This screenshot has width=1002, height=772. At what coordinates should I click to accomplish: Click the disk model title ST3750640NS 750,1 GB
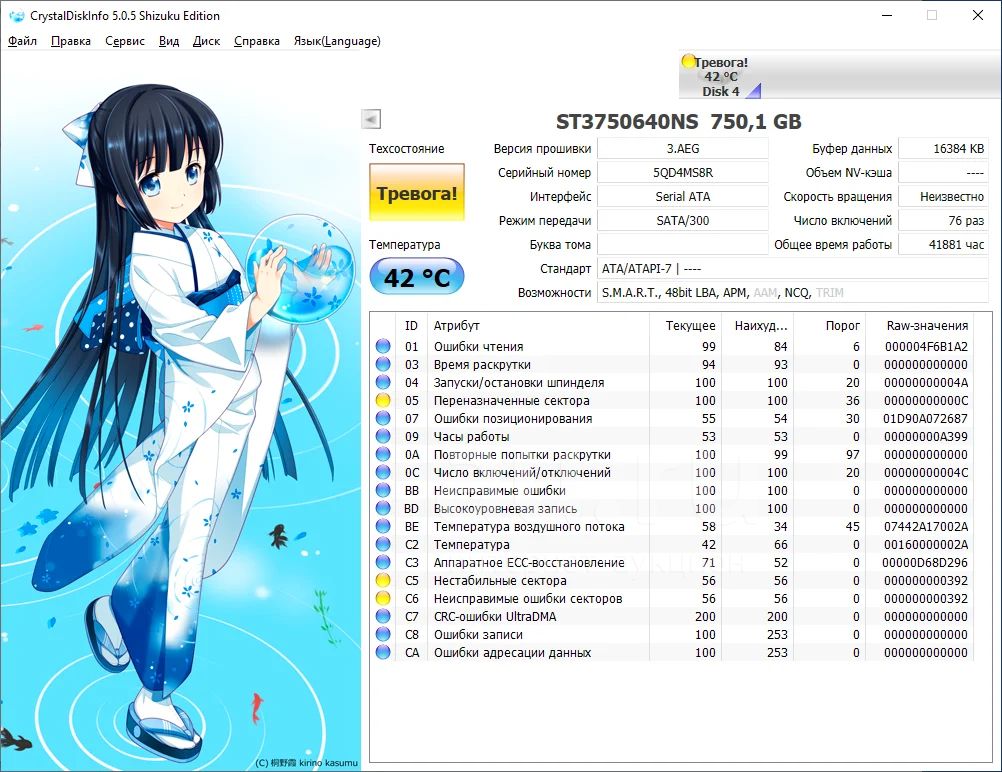coord(679,121)
